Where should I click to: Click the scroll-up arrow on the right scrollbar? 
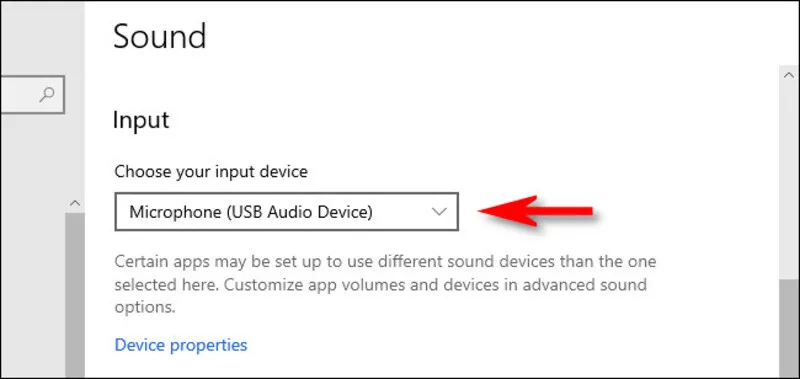pos(788,75)
